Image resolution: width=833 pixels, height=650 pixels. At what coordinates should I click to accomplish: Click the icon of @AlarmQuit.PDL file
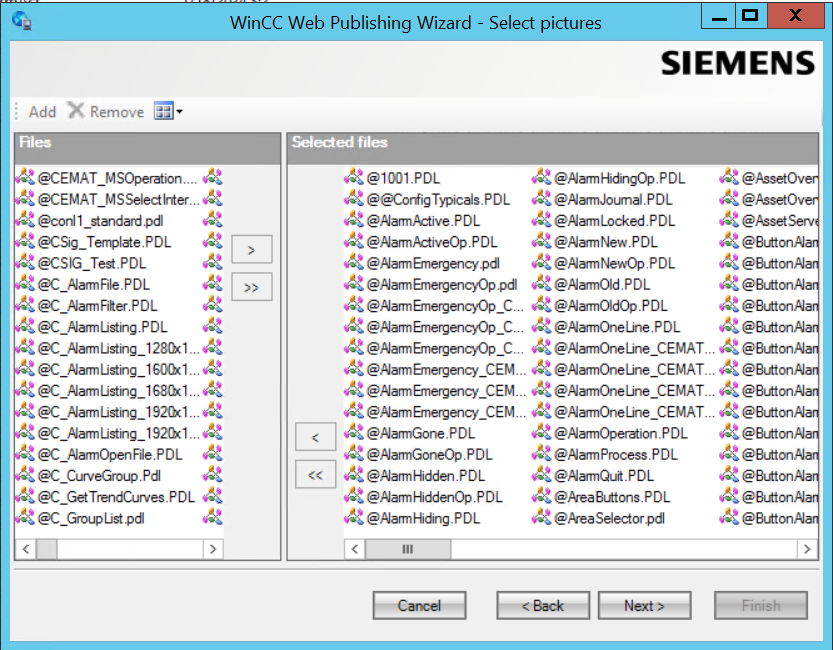[x=541, y=474]
